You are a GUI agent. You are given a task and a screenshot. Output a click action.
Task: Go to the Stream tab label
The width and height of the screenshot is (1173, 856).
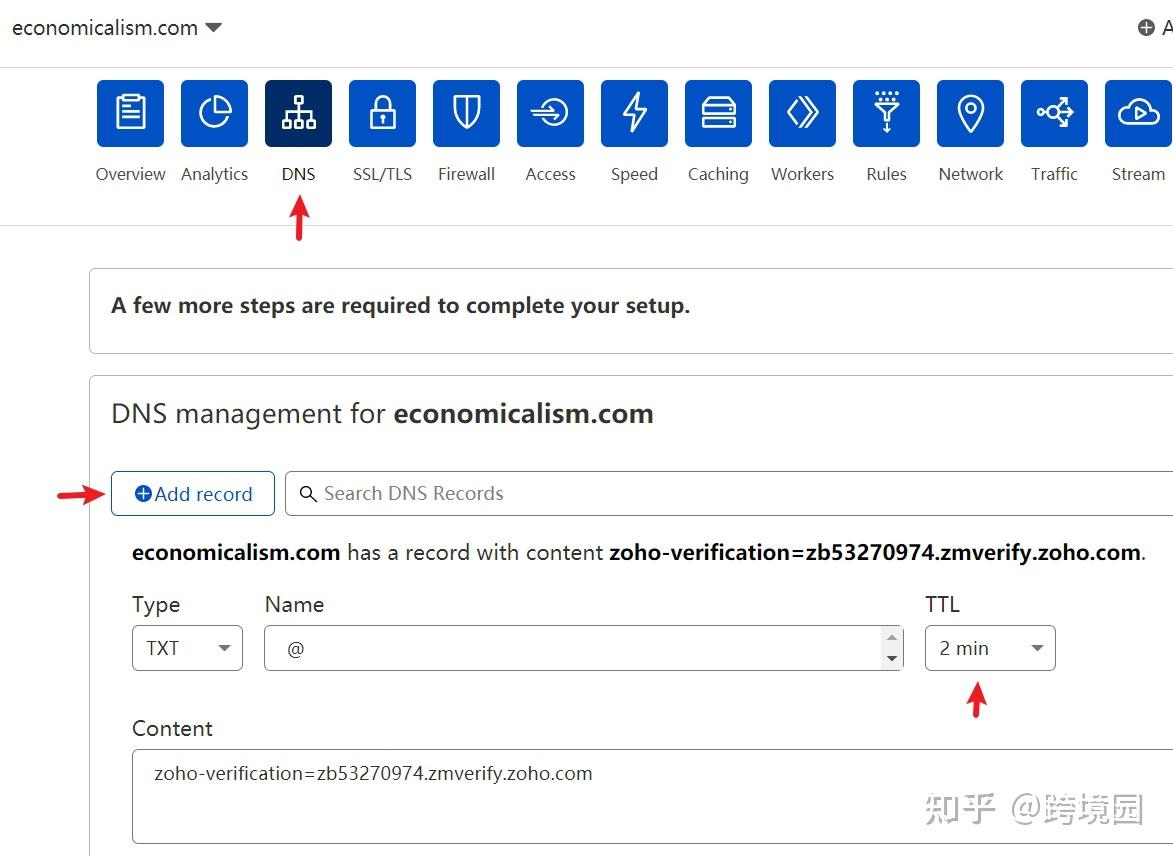[x=1139, y=174]
